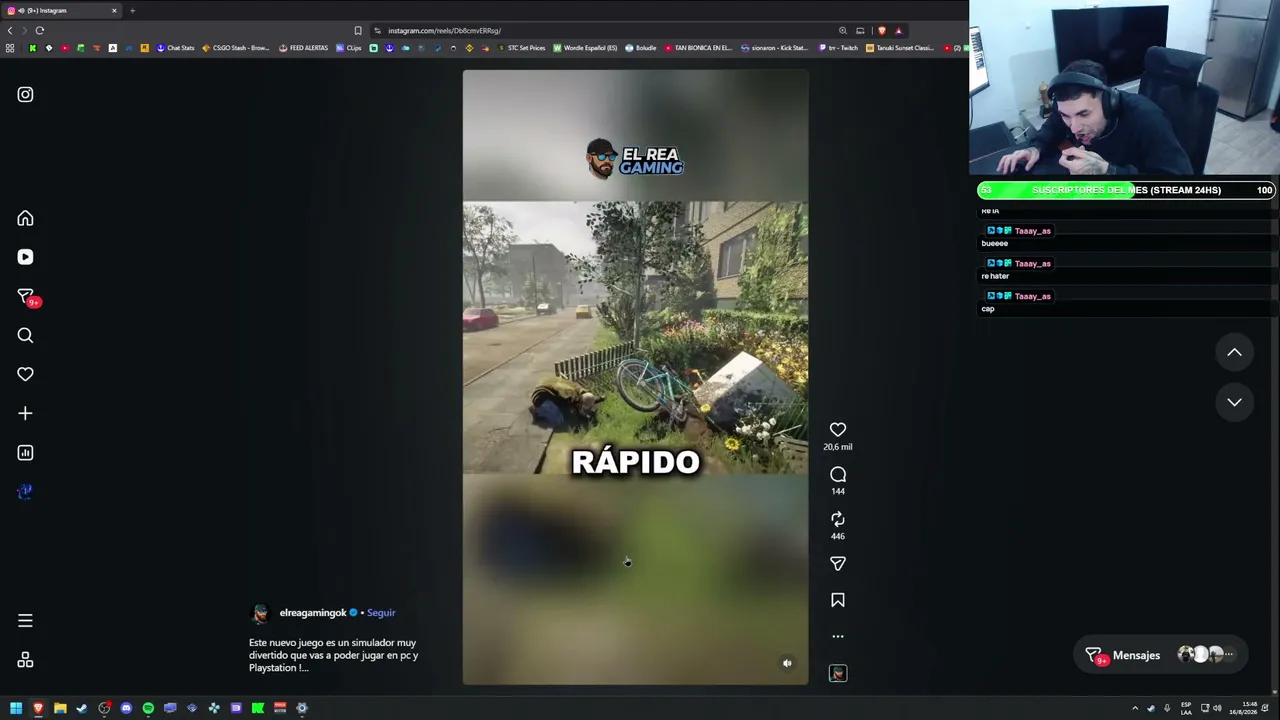Open the reel's three-dot options menu

click(838, 636)
